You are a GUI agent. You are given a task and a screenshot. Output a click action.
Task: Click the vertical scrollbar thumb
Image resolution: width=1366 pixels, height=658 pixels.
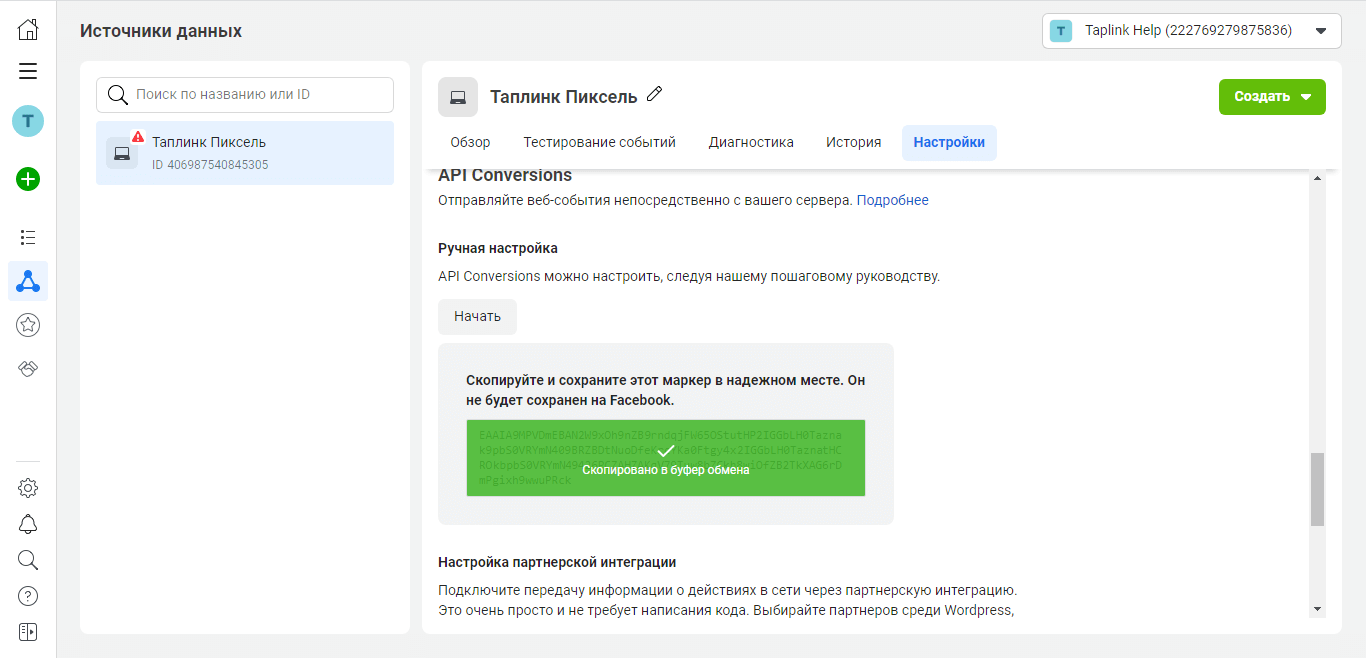tap(1317, 489)
